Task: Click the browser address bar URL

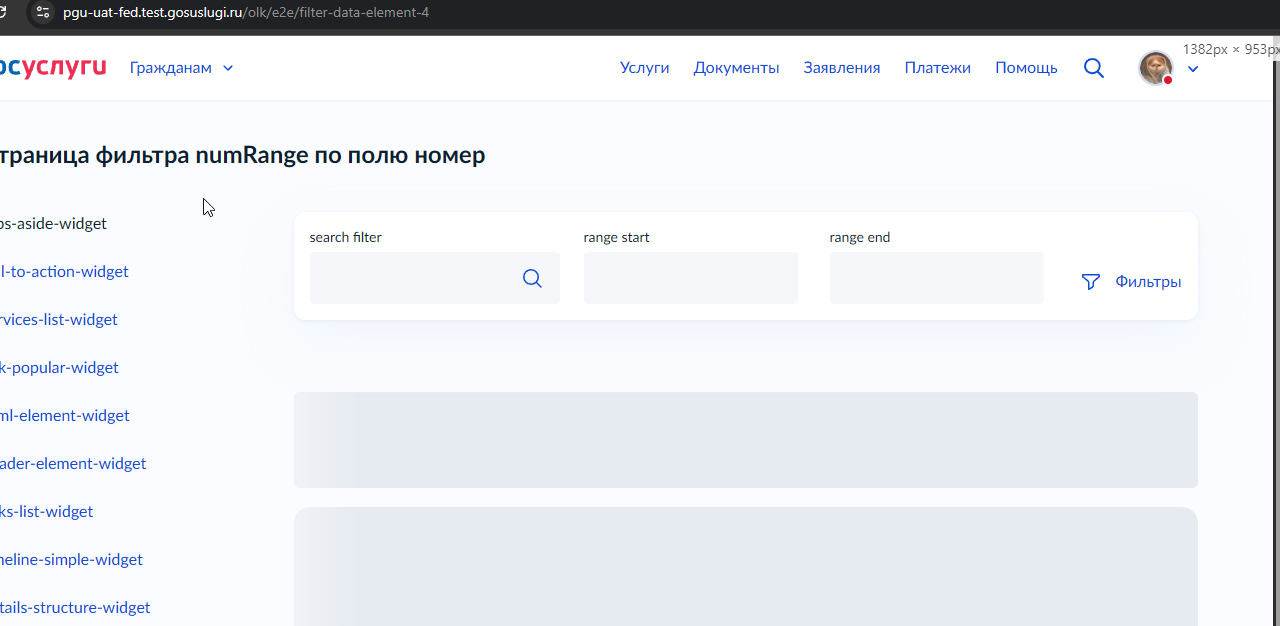Action: click(246, 13)
